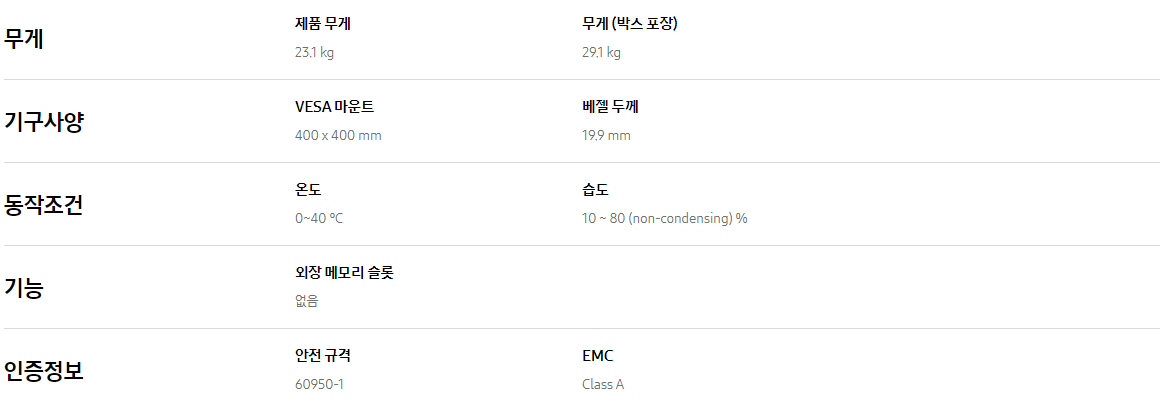The height and width of the screenshot is (403, 1165).
Task: Click the 400 x 400 mm value
Action: [338, 135]
